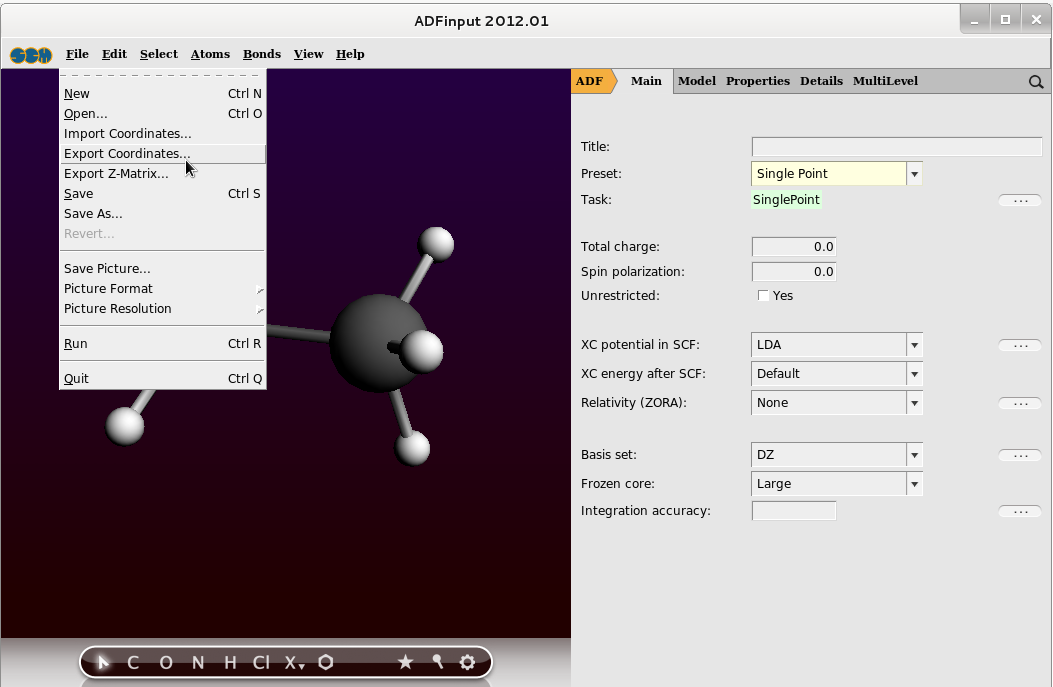
Task: Open the XC potential in SCF dropdown
Action: tap(914, 345)
